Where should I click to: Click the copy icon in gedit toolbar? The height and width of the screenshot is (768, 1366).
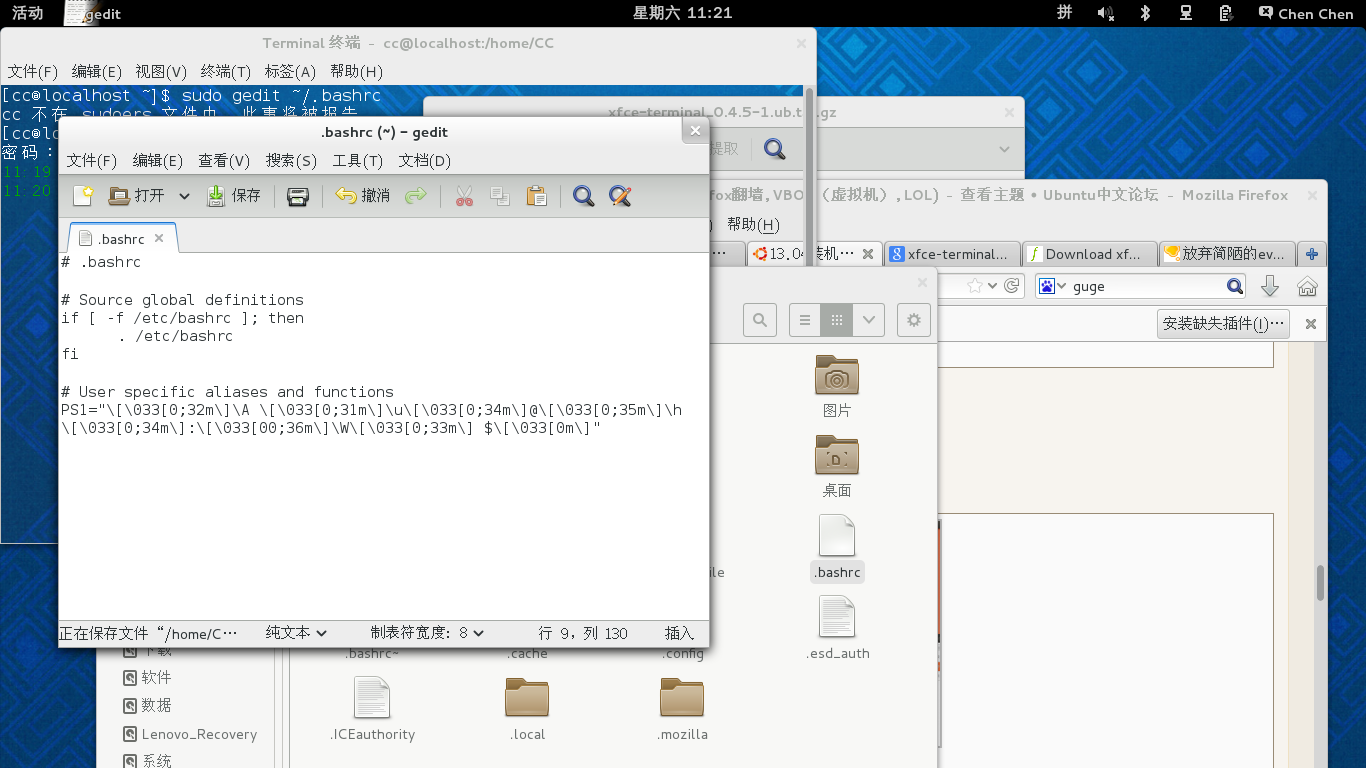tap(500, 196)
